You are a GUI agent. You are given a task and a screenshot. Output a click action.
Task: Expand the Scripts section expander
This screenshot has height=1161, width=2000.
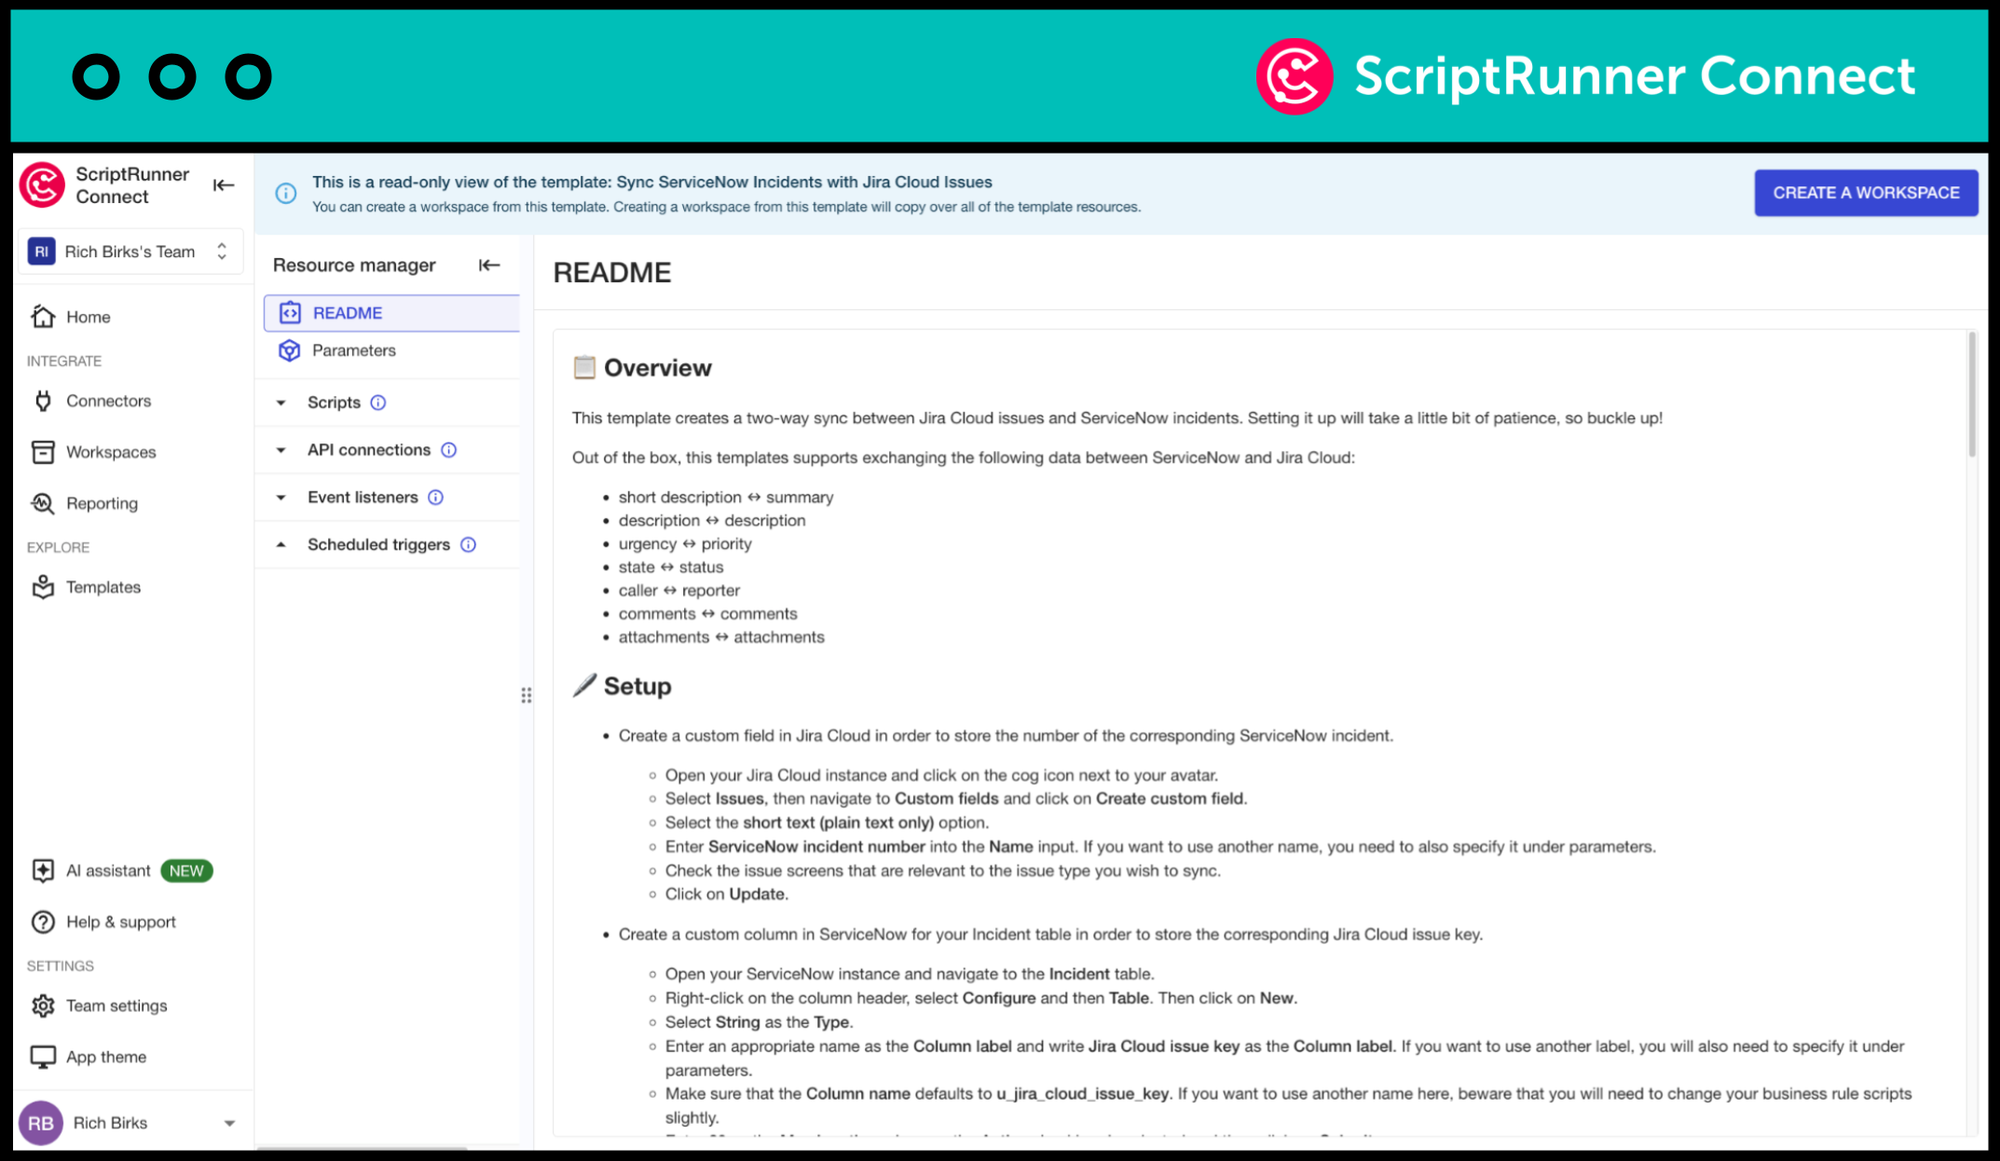282,402
